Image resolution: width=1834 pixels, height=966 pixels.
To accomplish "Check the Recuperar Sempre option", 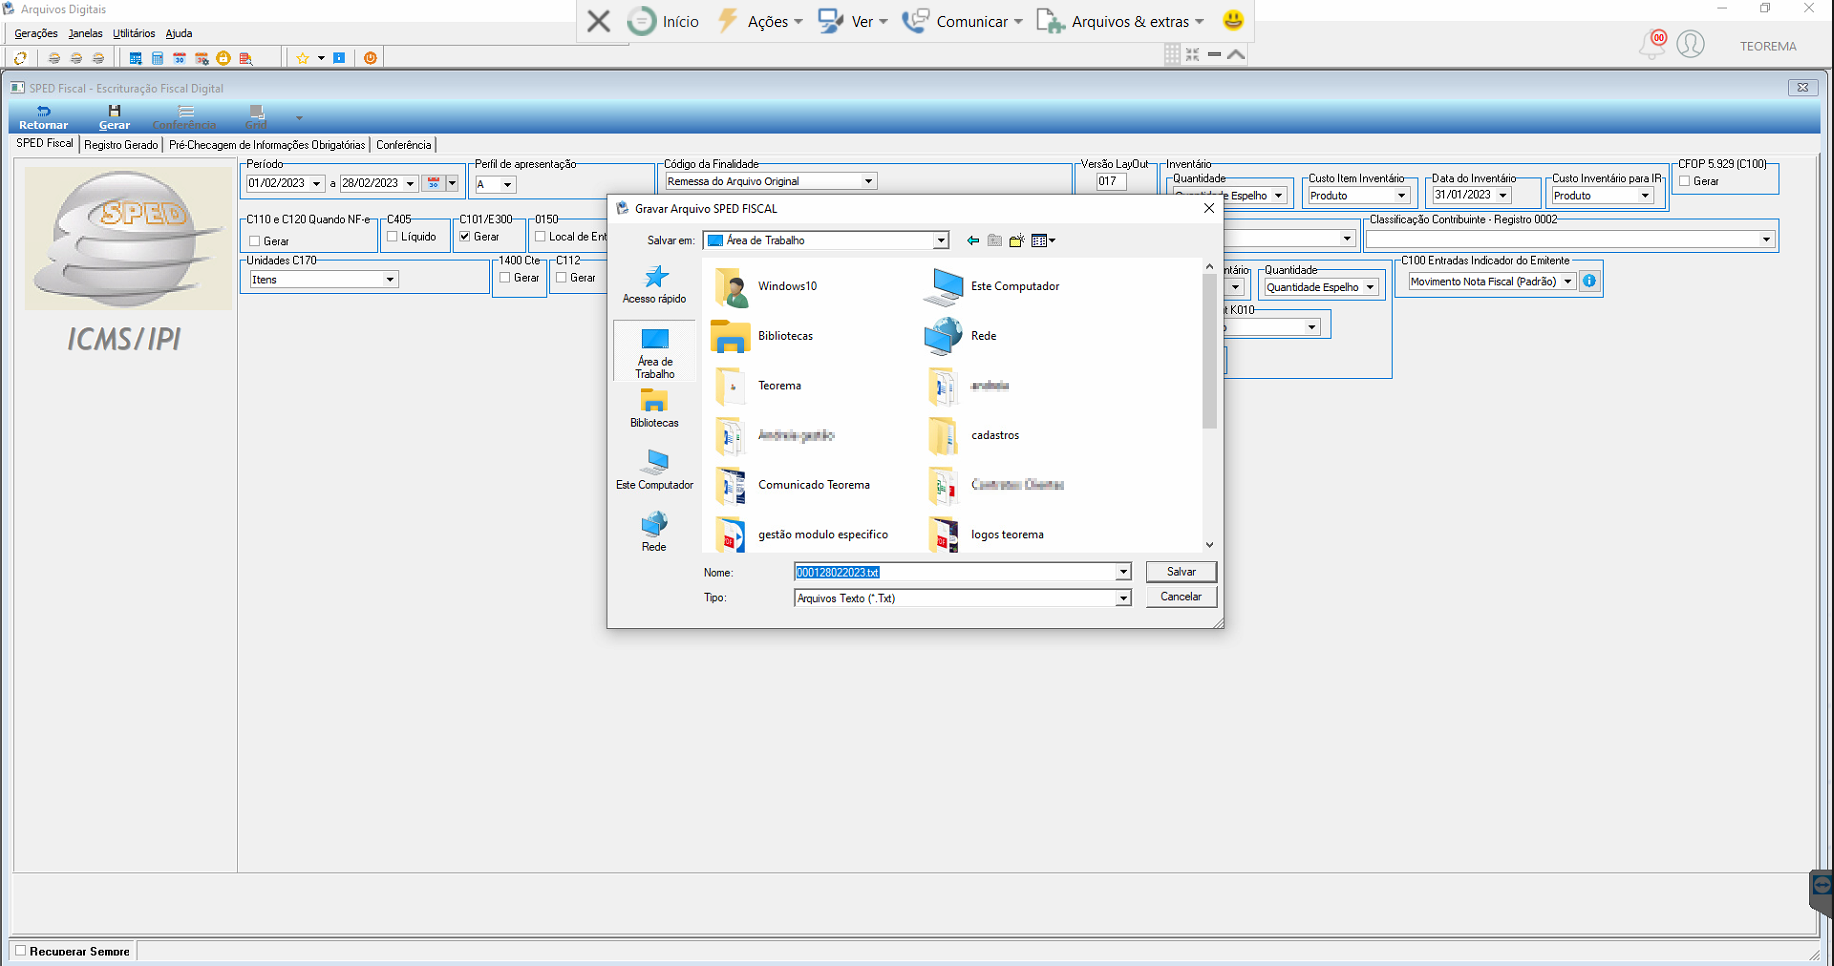I will pos(21,951).
